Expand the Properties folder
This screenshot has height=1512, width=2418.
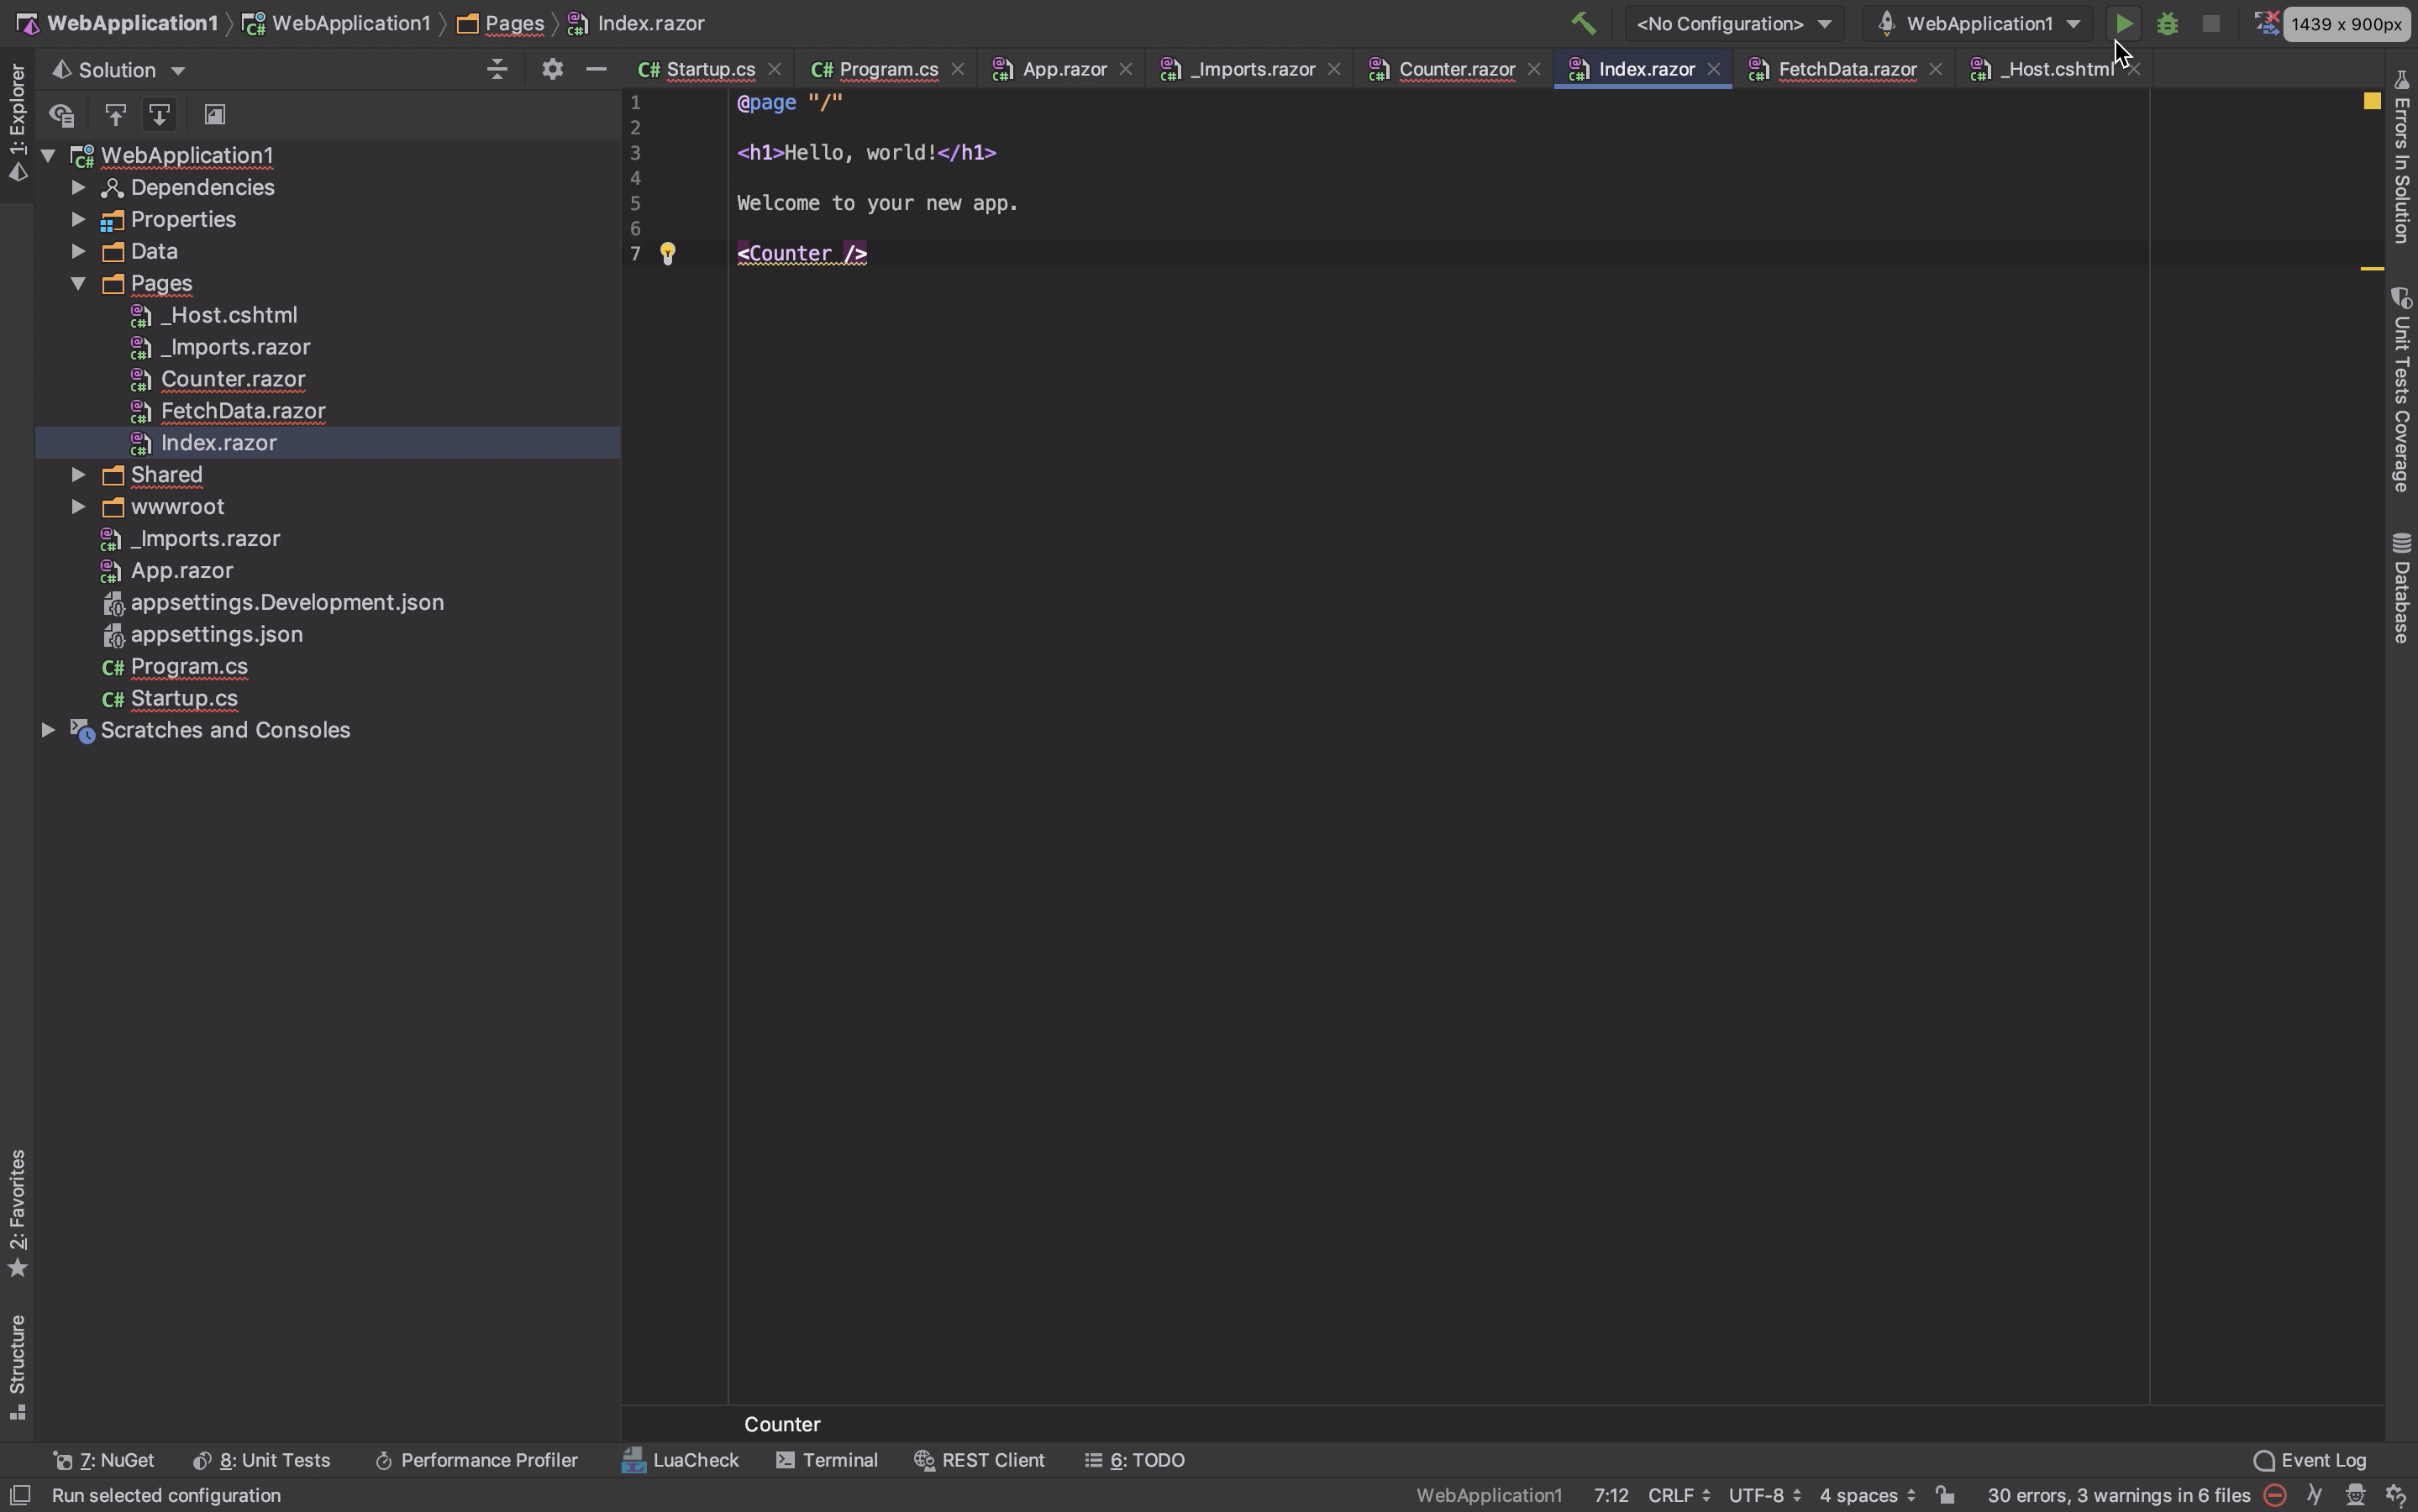(x=78, y=219)
